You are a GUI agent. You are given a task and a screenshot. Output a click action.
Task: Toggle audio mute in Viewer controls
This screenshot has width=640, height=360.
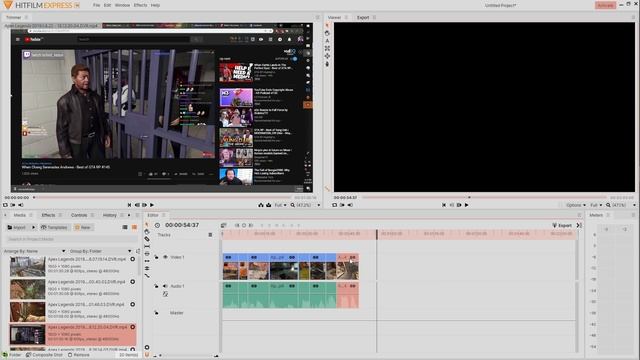click(350, 205)
